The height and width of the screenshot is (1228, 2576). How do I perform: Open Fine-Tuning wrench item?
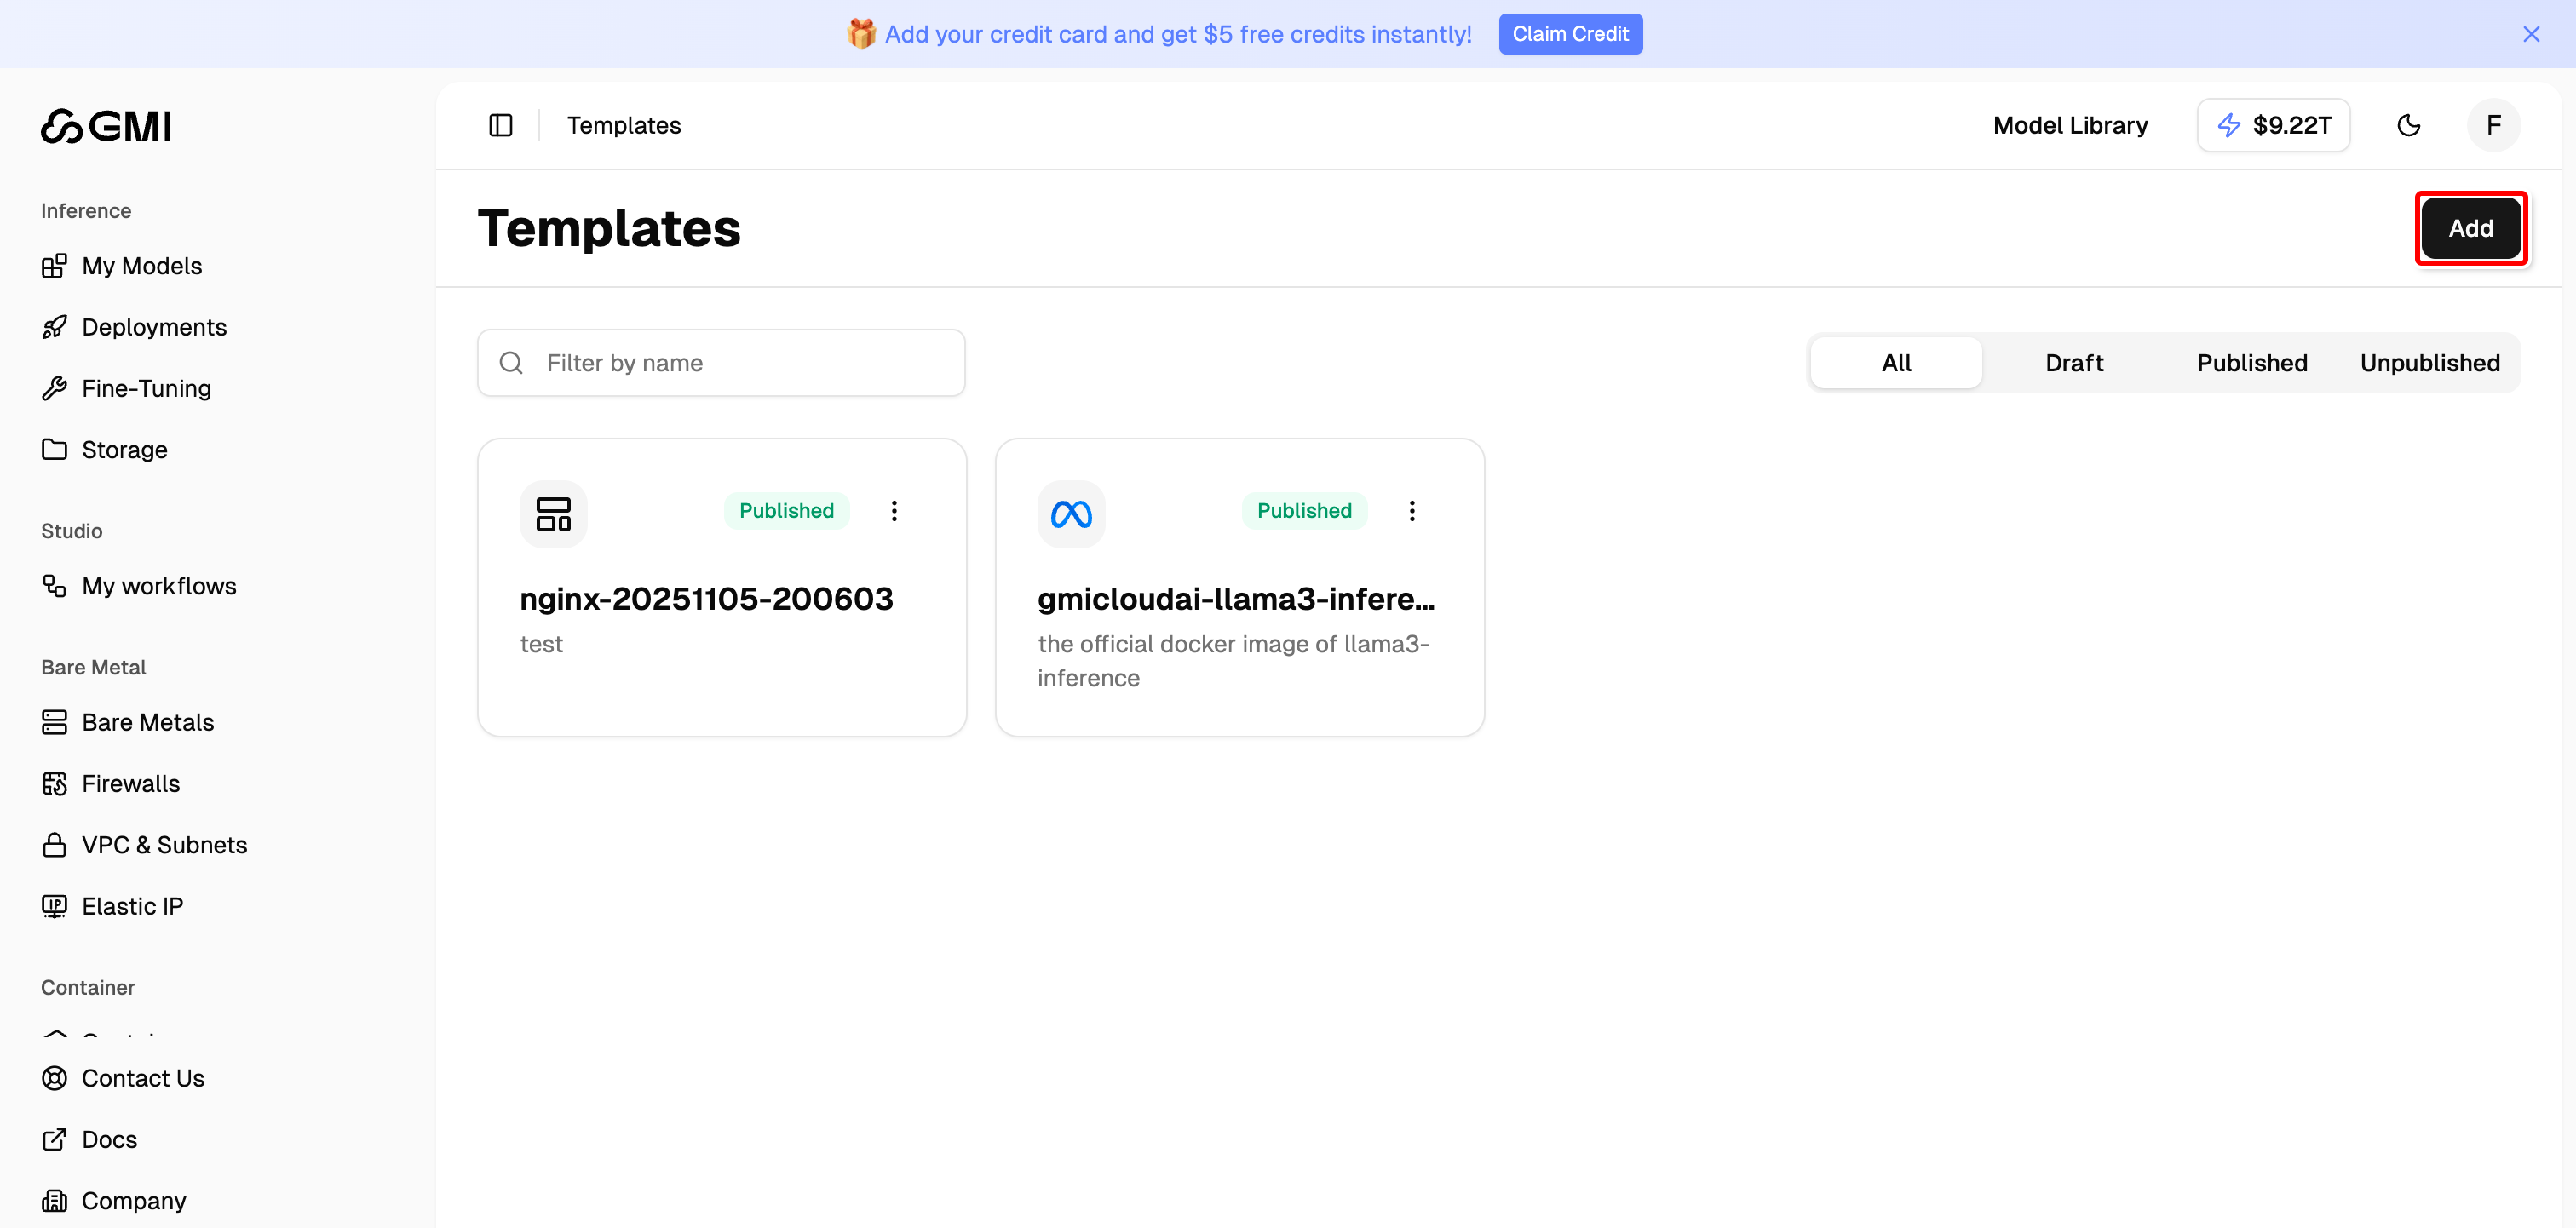point(146,388)
